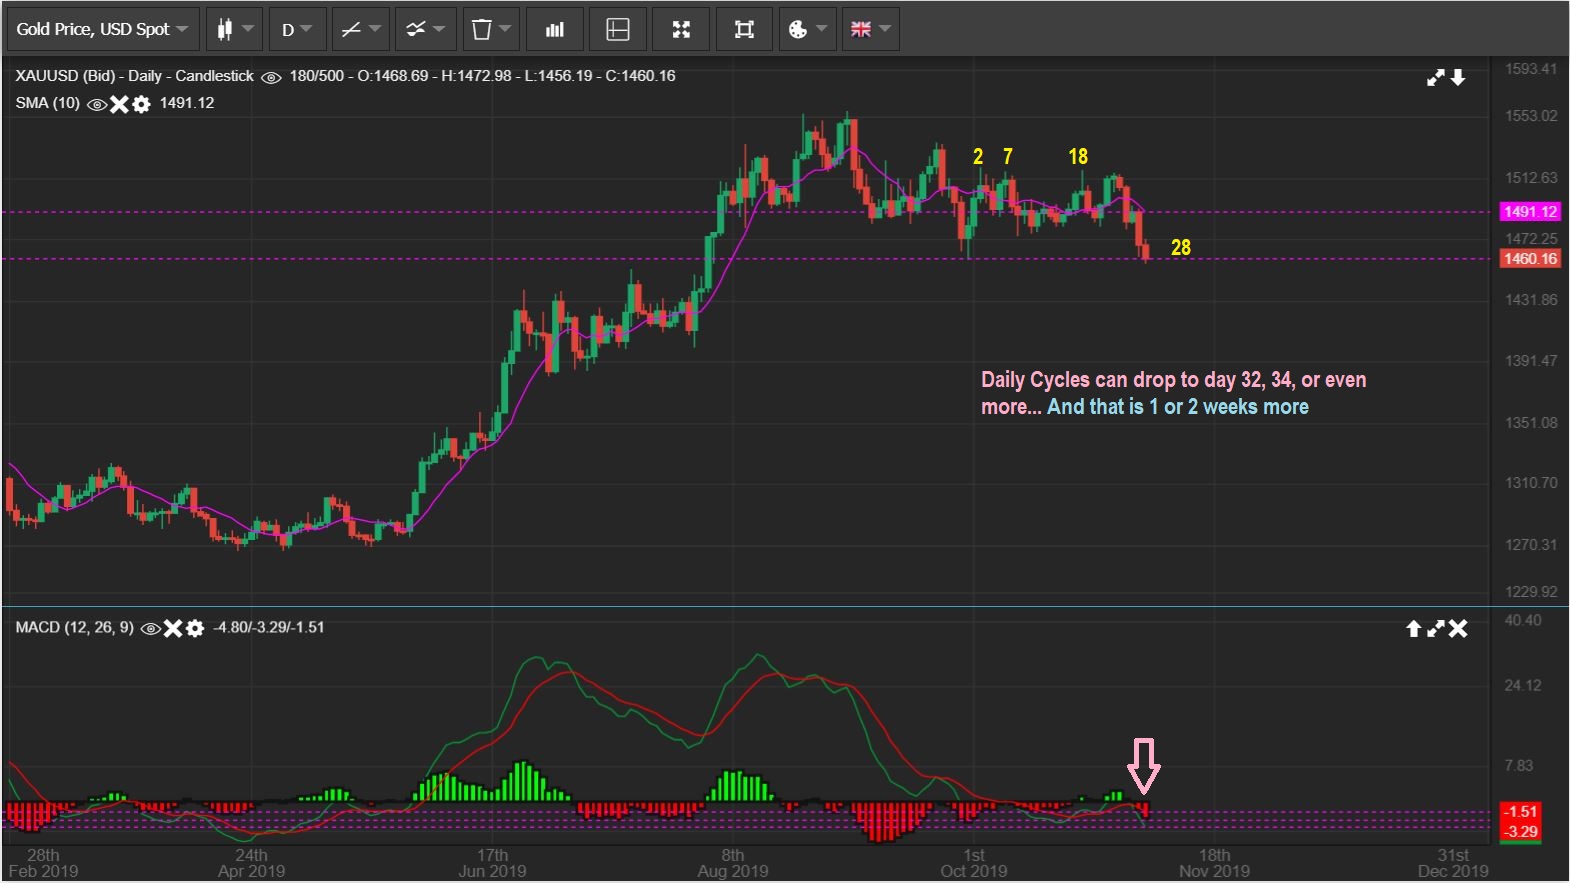Open the indicators menu in toolbar
This screenshot has height=883, width=1570.
click(426, 29)
